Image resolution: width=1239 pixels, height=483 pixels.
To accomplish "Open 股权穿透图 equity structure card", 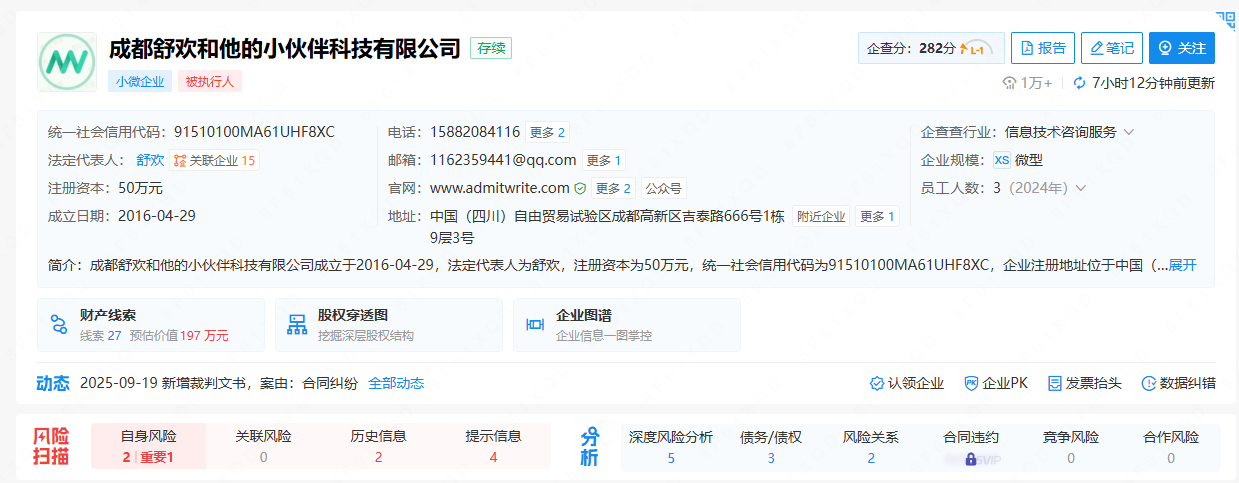I will click(x=388, y=325).
